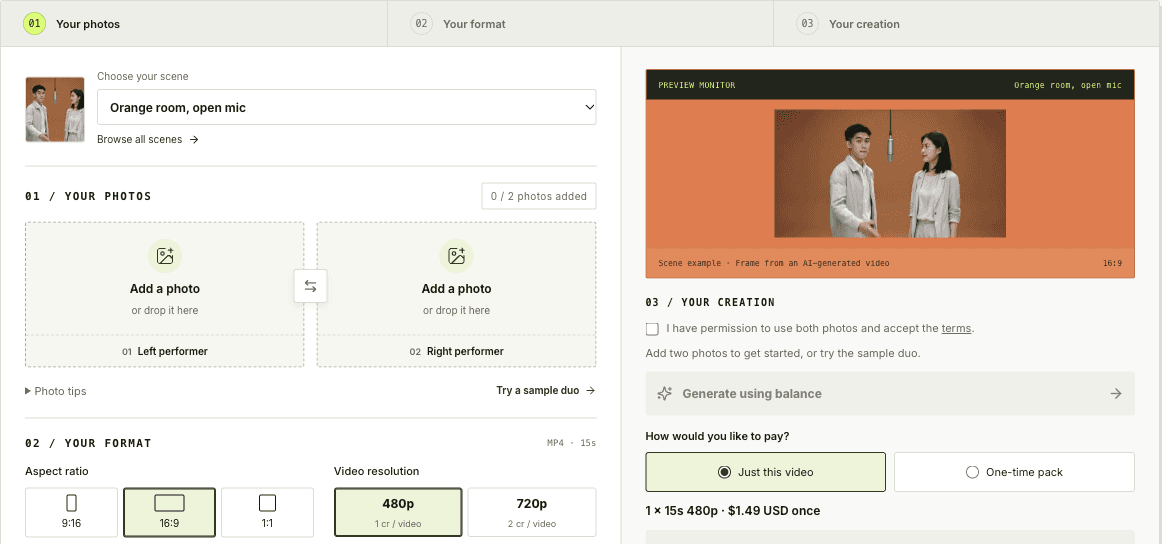Screen dimensions: 1162x544
Task: Switch to the Your photos step tab
Action: point(194,24)
